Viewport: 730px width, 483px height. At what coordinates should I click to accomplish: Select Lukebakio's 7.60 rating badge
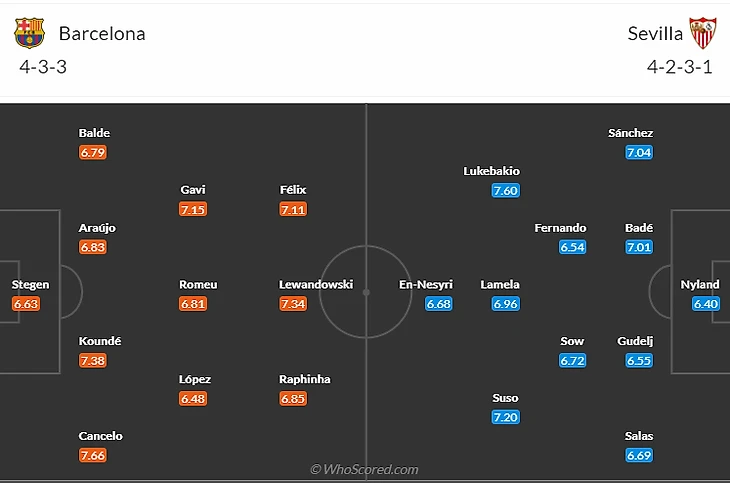[x=505, y=191]
